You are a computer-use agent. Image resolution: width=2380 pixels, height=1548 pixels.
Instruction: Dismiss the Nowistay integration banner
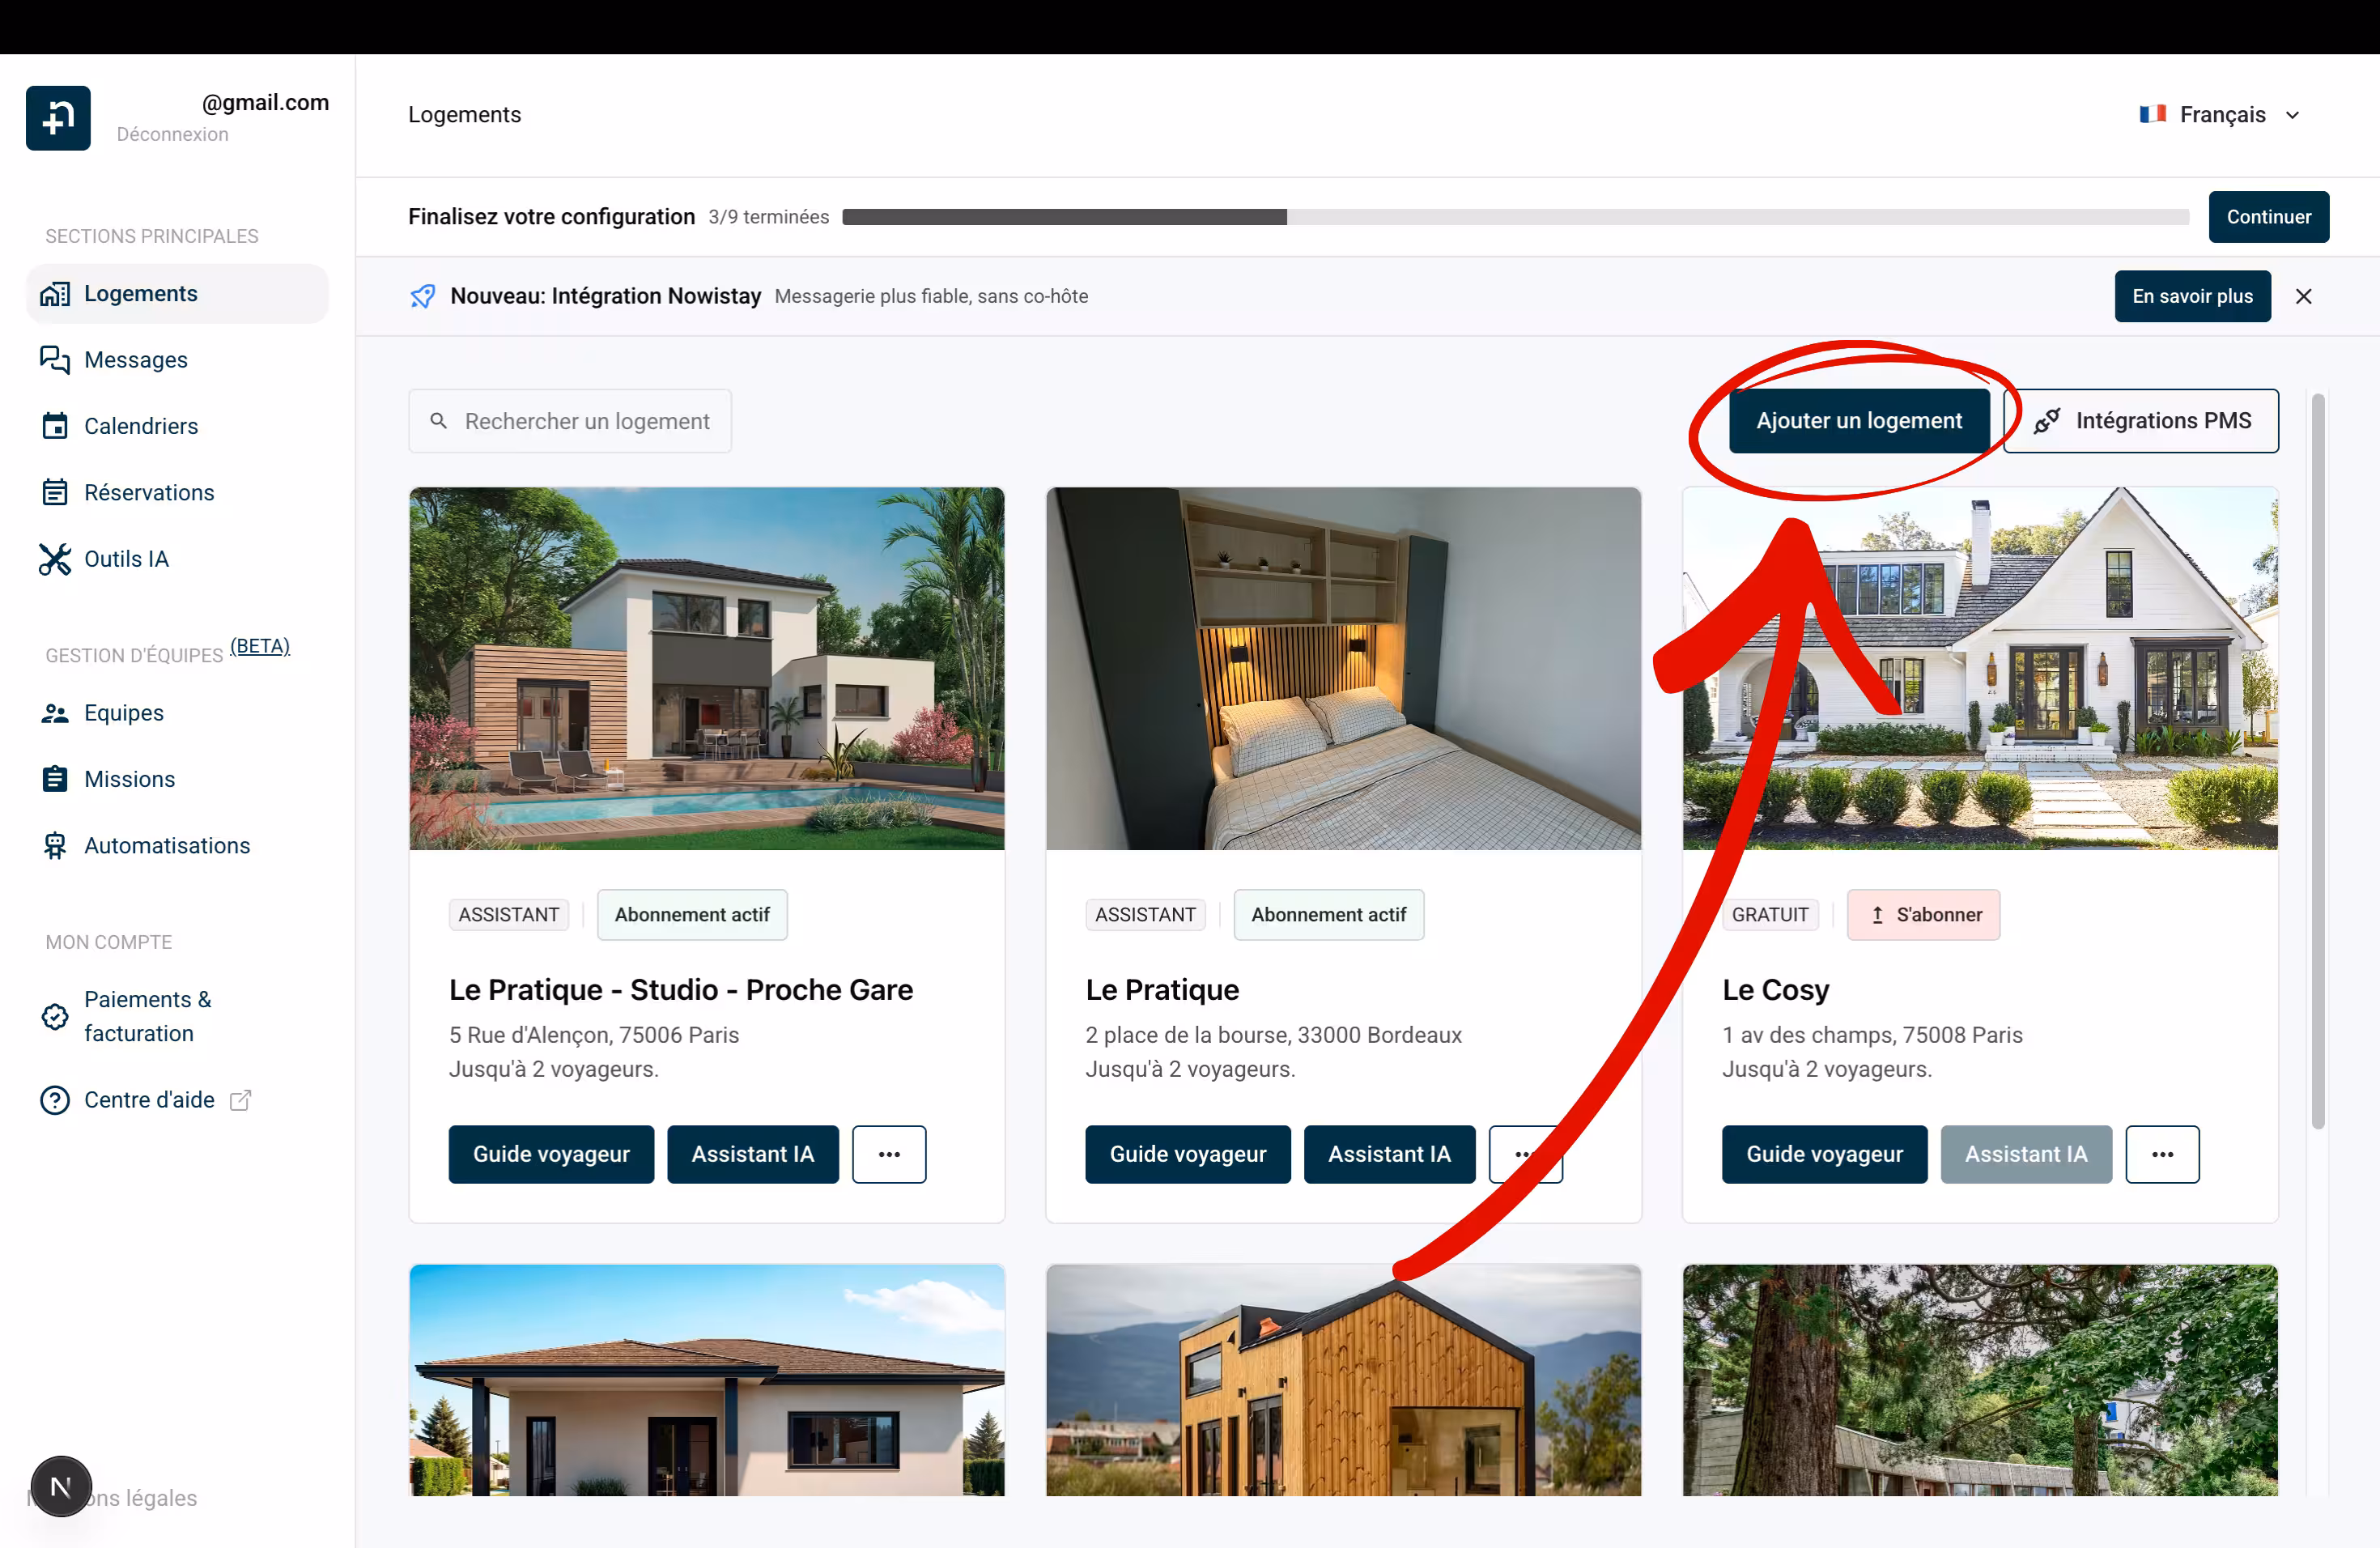click(2304, 296)
